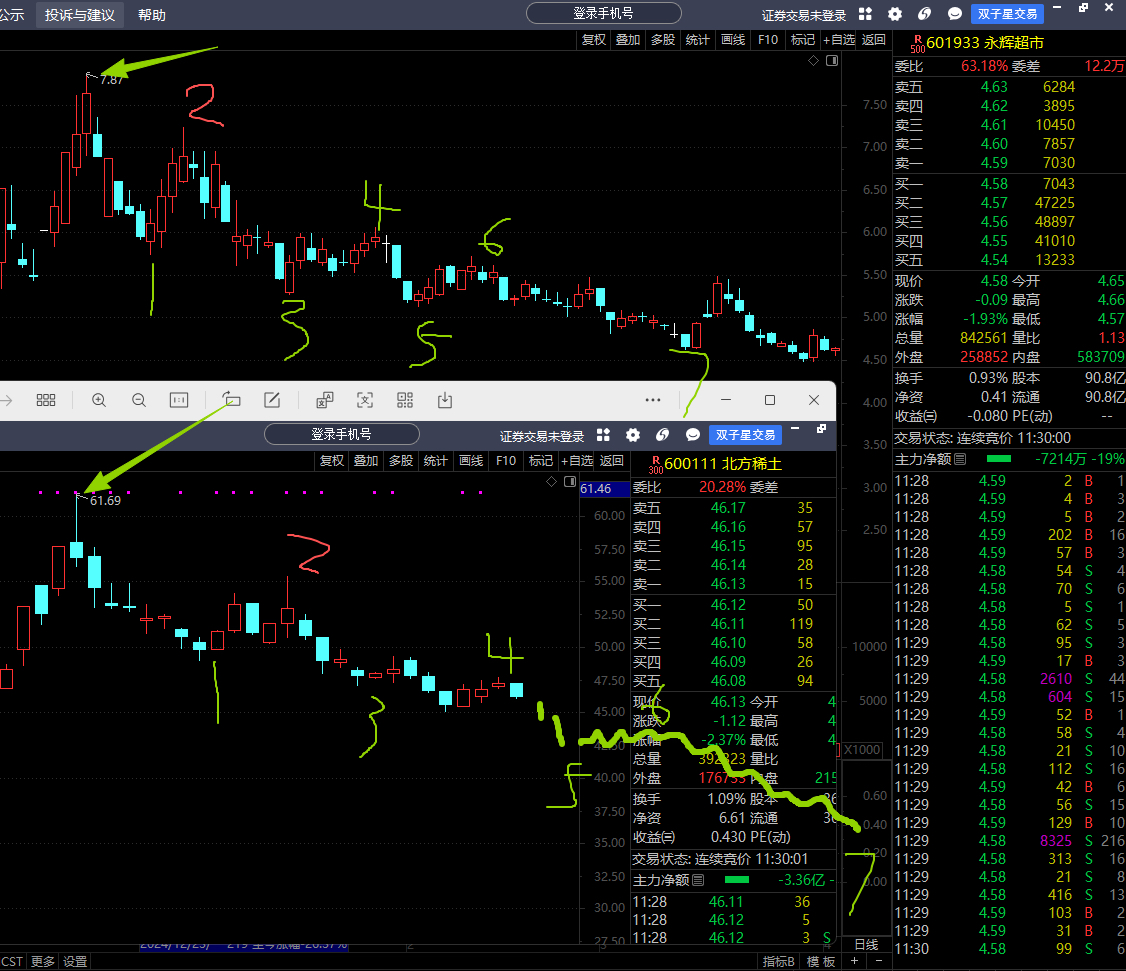Select 标记 in upper chart toolbar
The height and width of the screenshot is (971, 1126).
[x=803, y=40]
